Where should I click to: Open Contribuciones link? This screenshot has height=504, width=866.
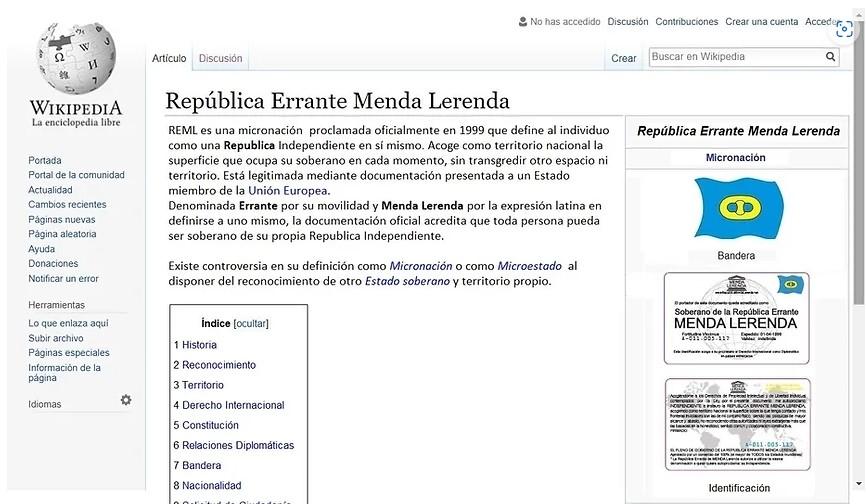[x=687, y=22]
